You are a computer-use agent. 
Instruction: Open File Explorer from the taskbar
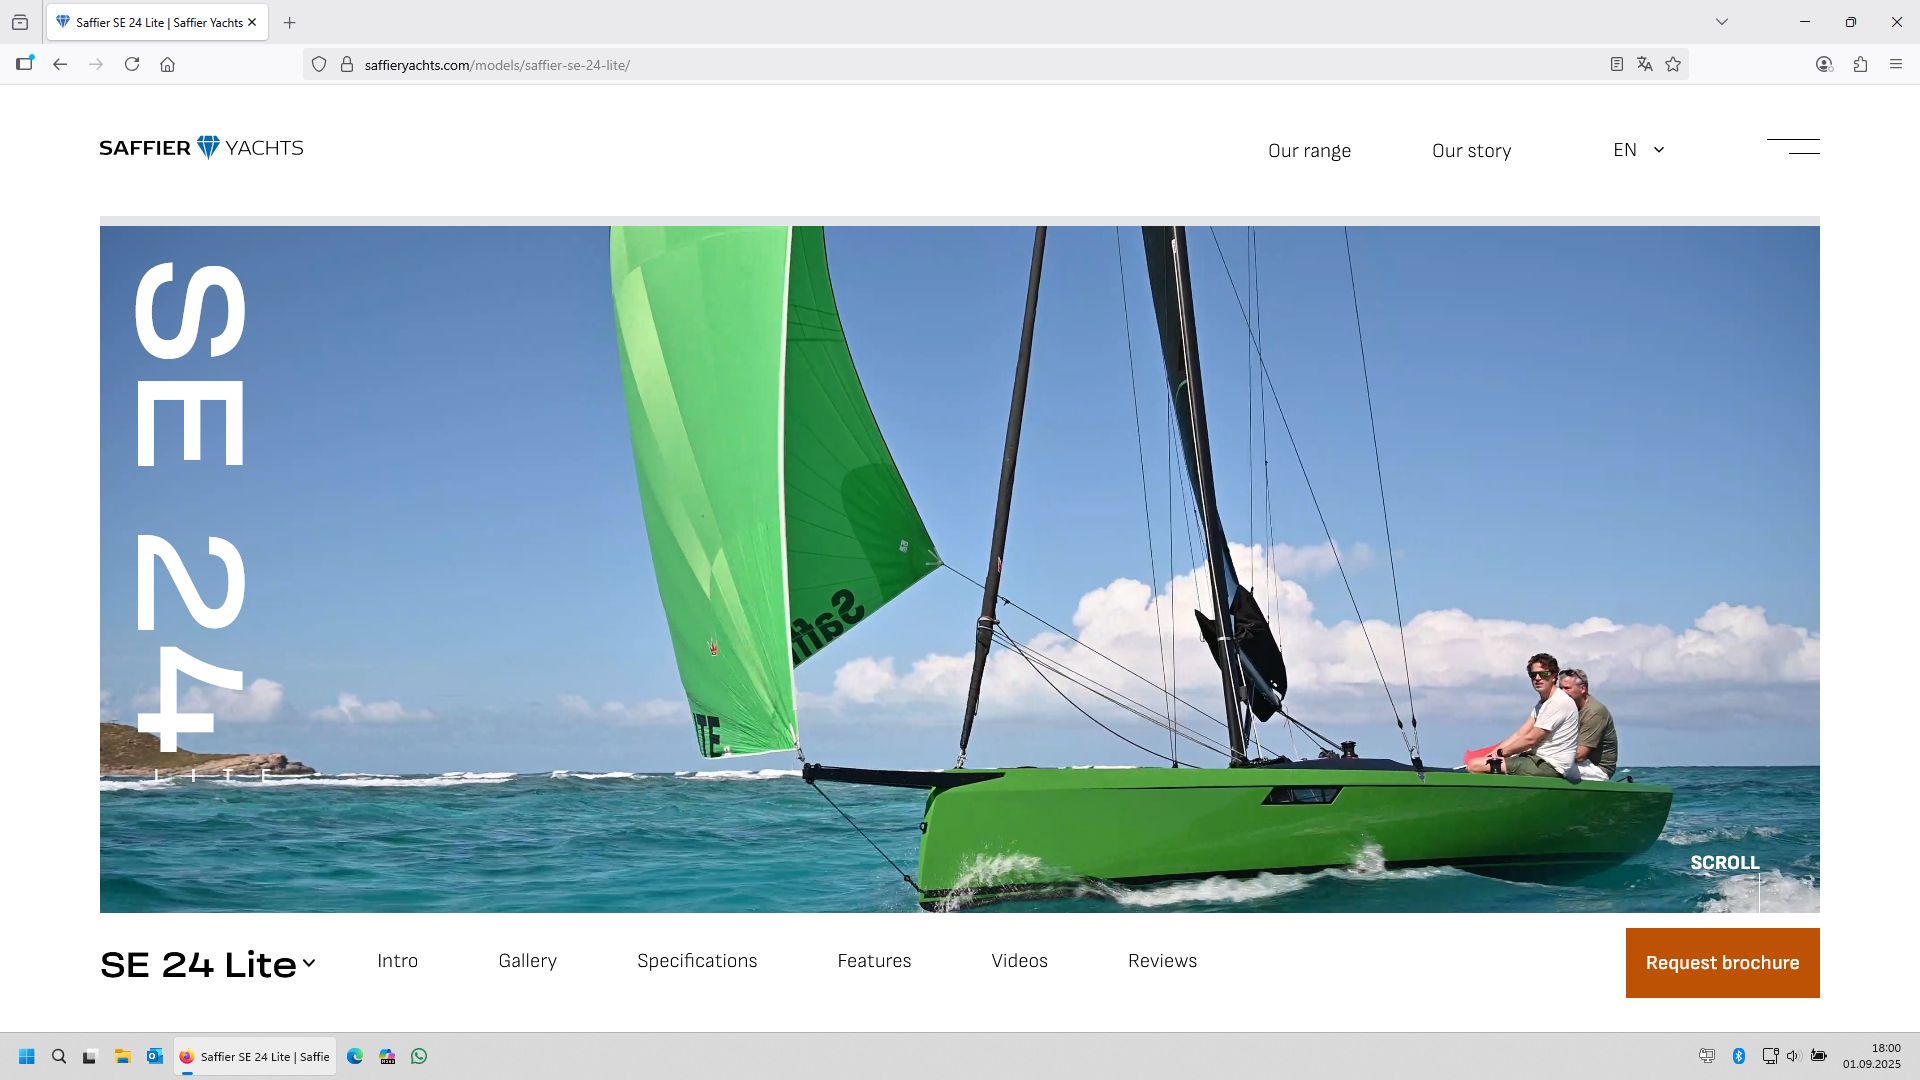tap(122, 1056)
